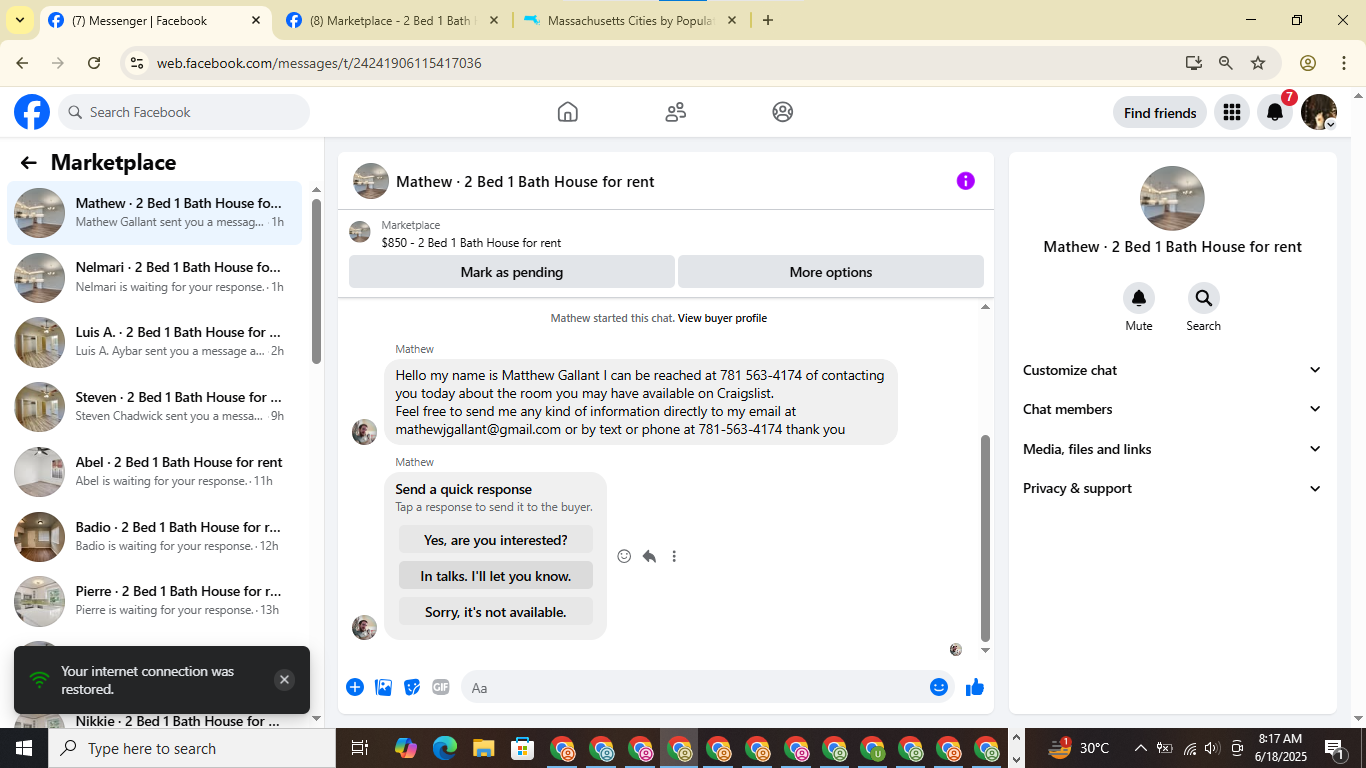The image size is (1366, 768).
Task: Switch to the Marketplace 2 Bed 1 Bath tab
Action: (x=392, y=20)
